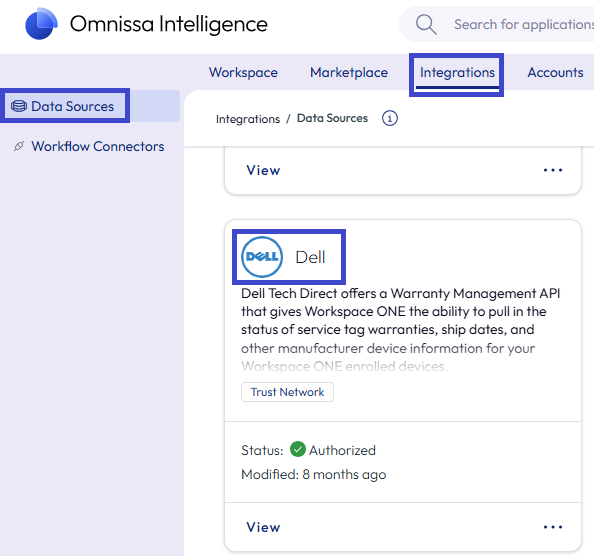The image size is (594, 556).
Task: Click the green Authorized checkmark icon
Action: [298, 449]
